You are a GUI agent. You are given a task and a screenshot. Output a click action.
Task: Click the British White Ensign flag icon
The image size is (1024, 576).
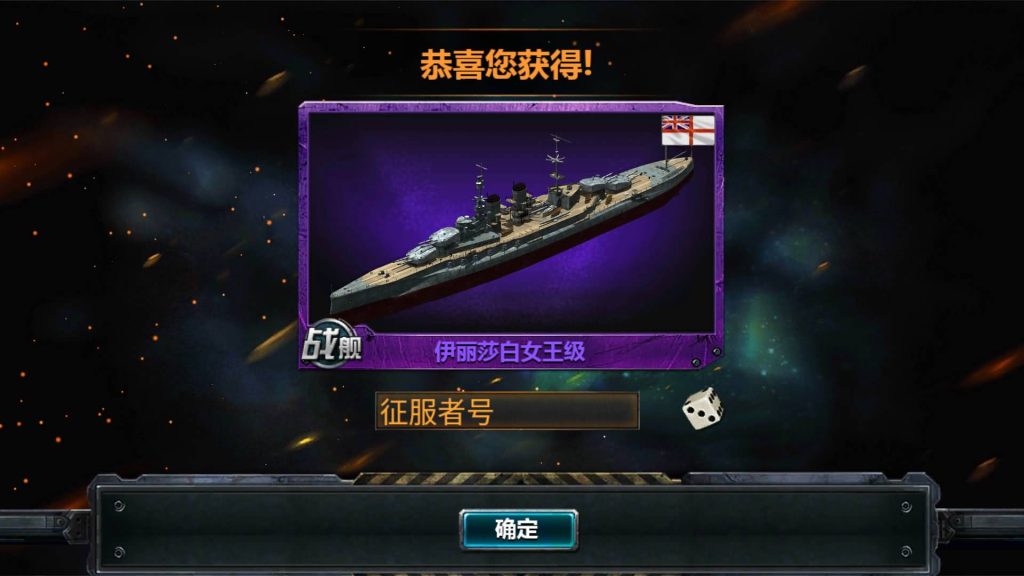click(688, 130)
